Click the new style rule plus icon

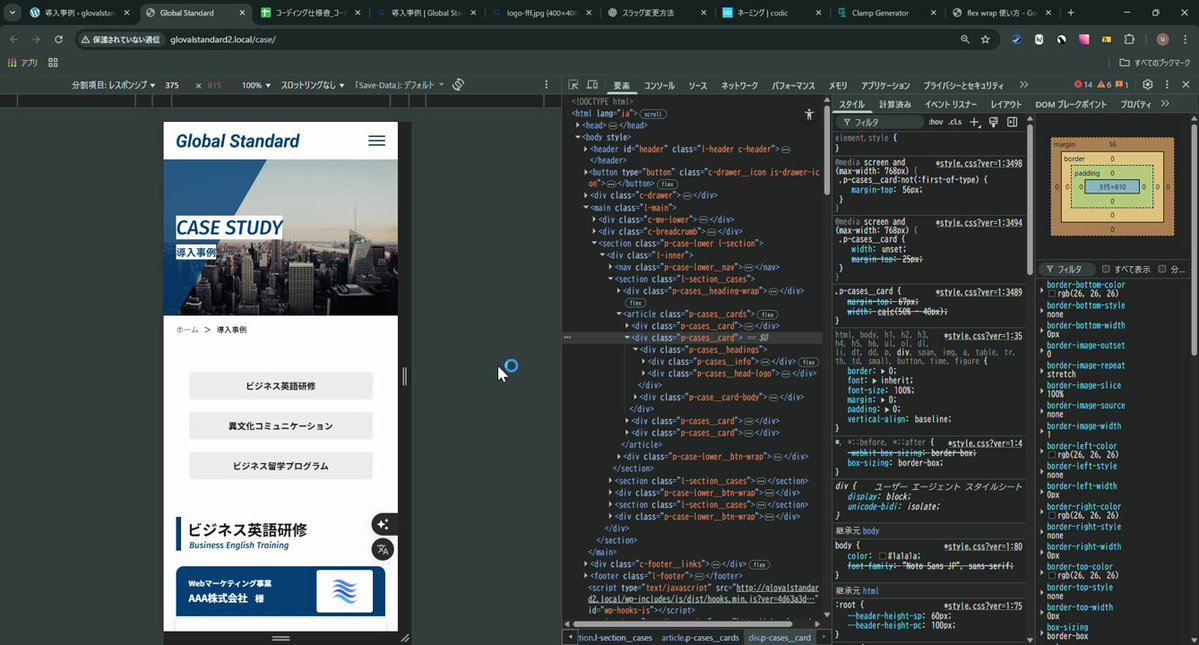[974, 122]
